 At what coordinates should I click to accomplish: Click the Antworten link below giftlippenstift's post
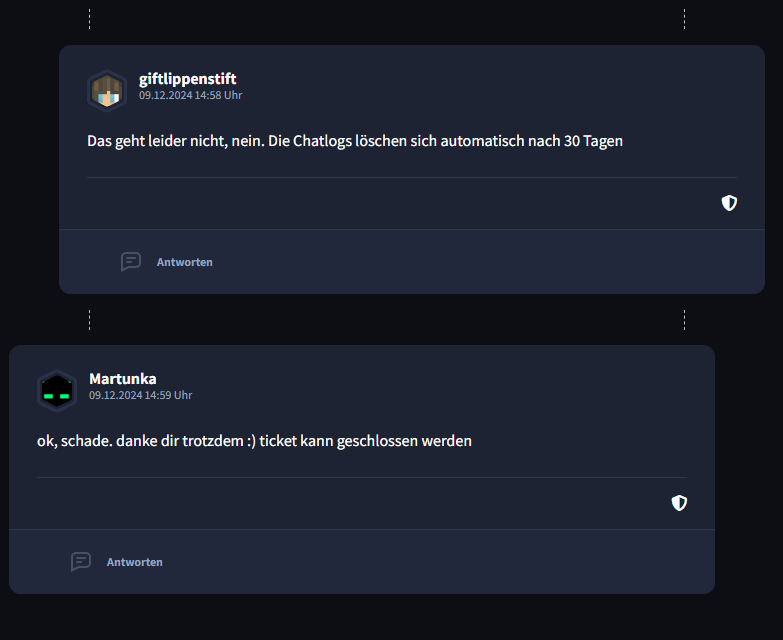(185, 262)
